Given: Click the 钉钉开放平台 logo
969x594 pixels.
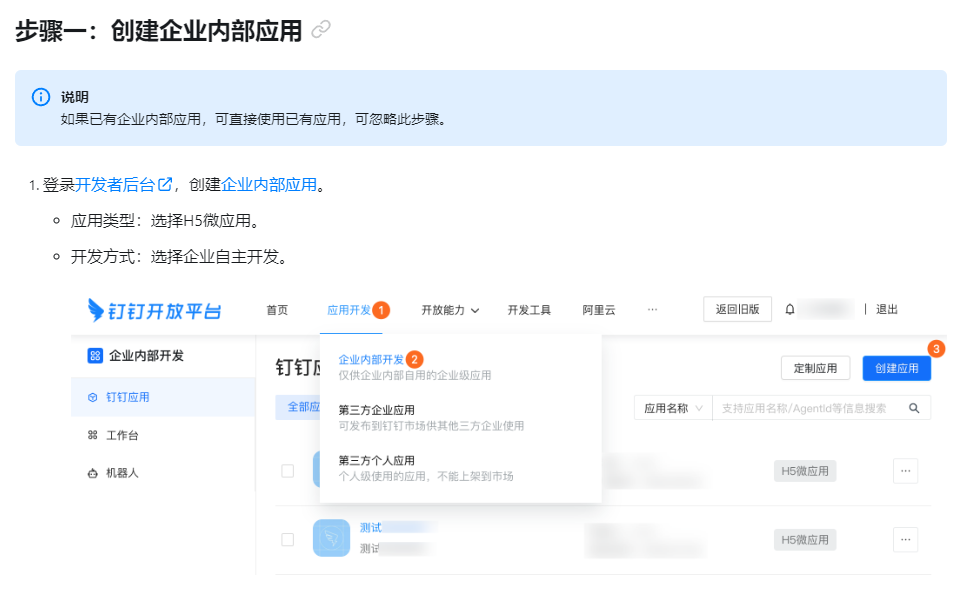Looking at the screenshot, I should (154, 310).
